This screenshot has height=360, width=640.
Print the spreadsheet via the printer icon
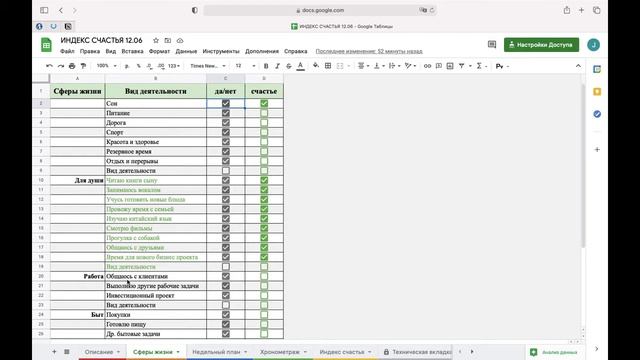[x=72, y=66]
